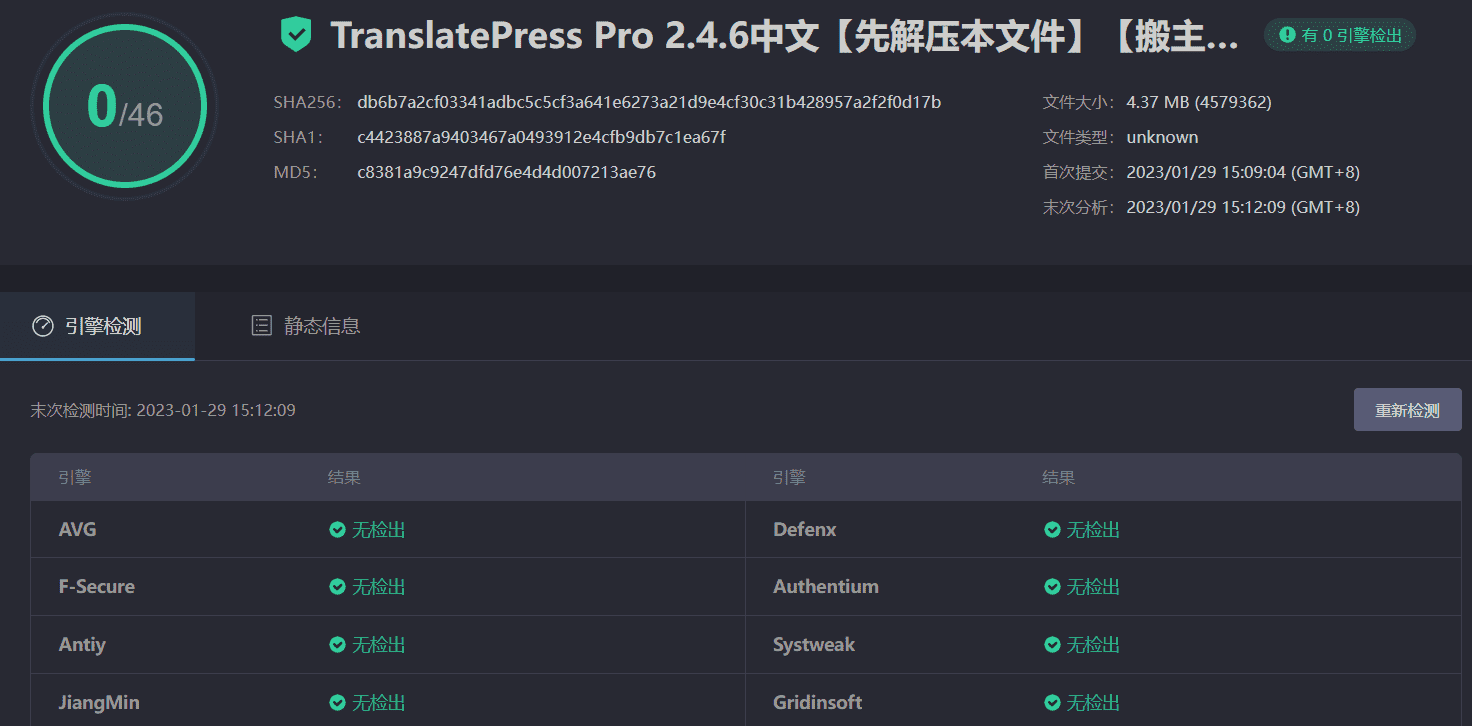This screenshot has height=726, width=1472.
Task: Click the right 结果 column header
Action: [1059, 478]
